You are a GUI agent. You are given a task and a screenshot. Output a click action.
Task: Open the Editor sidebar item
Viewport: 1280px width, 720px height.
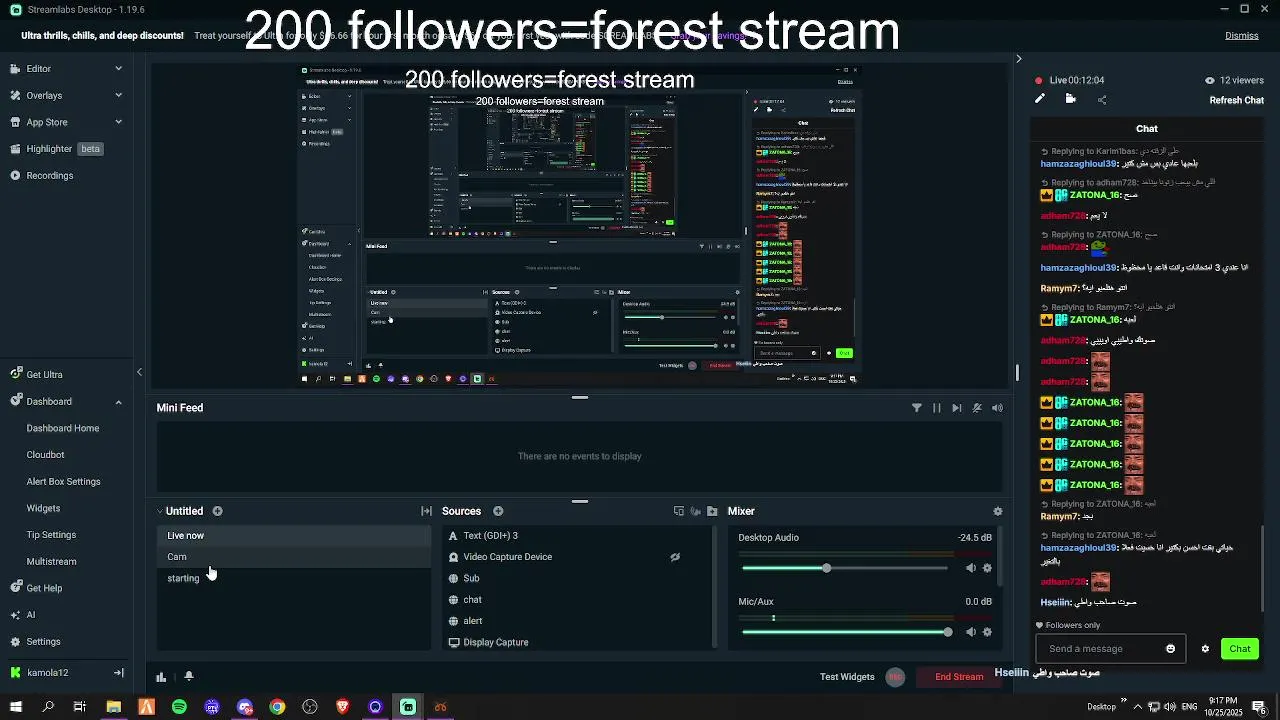pyautogui.click(x=38, y=69)
